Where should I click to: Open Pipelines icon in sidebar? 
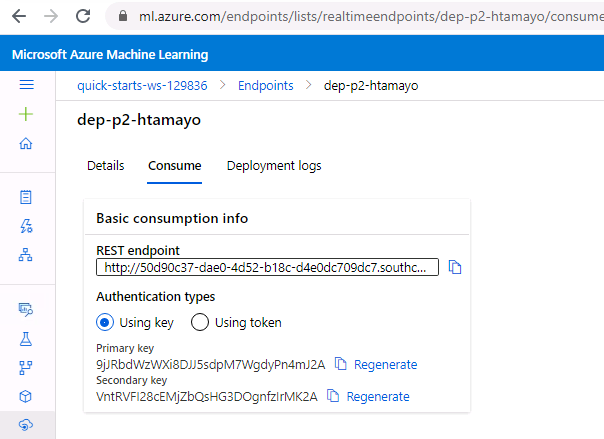tap(26, 368)
